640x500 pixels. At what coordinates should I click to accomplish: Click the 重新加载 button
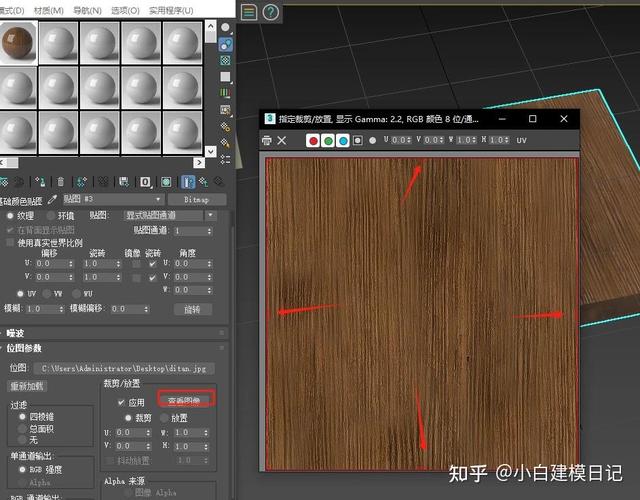(27, 386)
